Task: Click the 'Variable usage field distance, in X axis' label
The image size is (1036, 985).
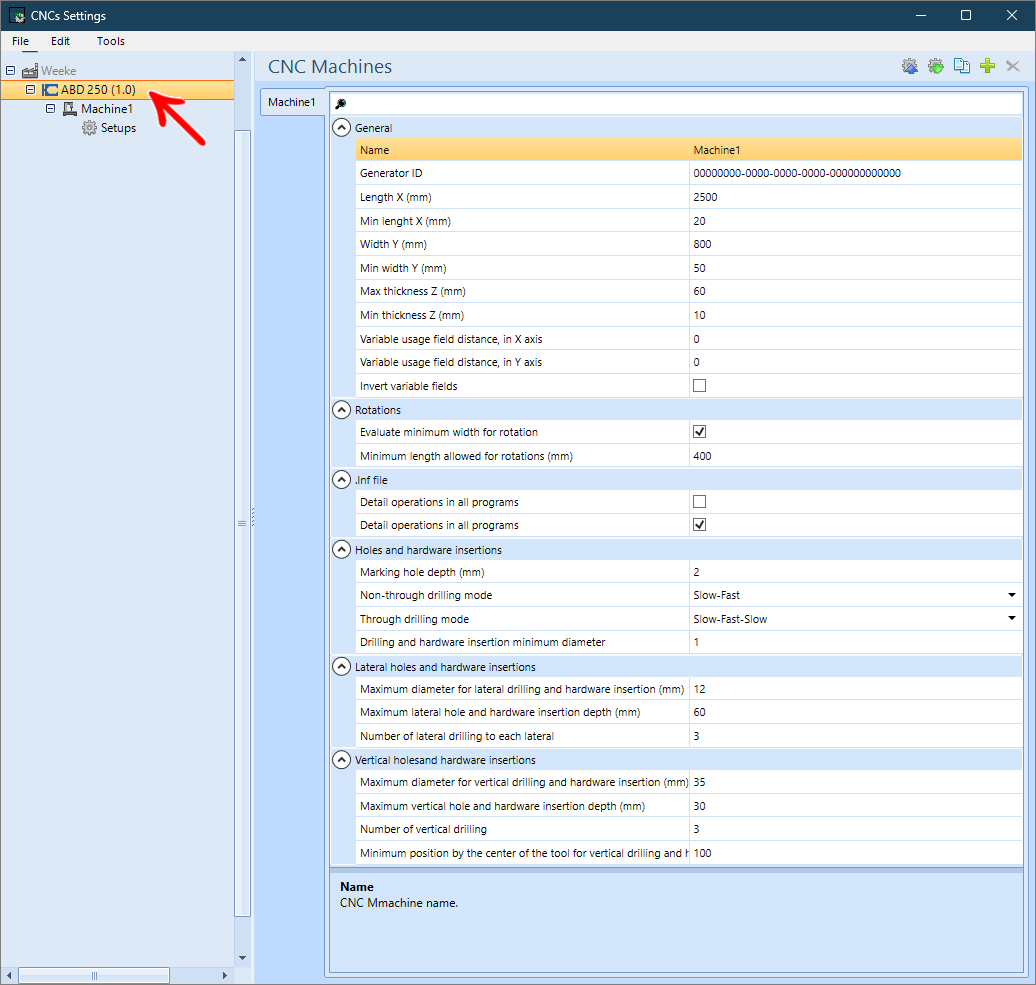Action: click(x=451, y=340)
